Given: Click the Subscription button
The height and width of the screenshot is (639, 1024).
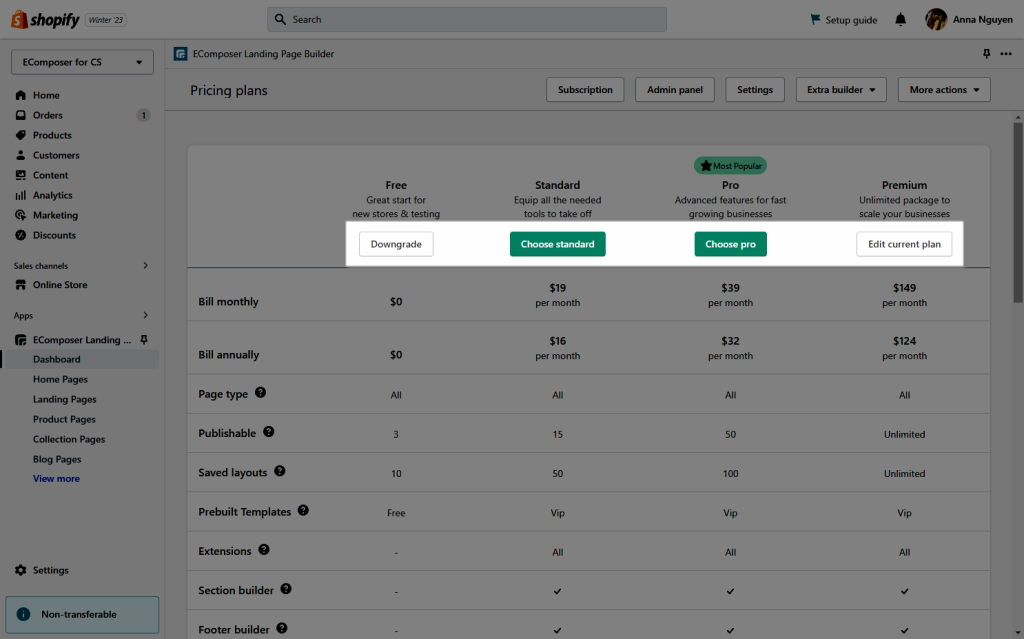Looking at the screenshot, I should tap(585, 90).
